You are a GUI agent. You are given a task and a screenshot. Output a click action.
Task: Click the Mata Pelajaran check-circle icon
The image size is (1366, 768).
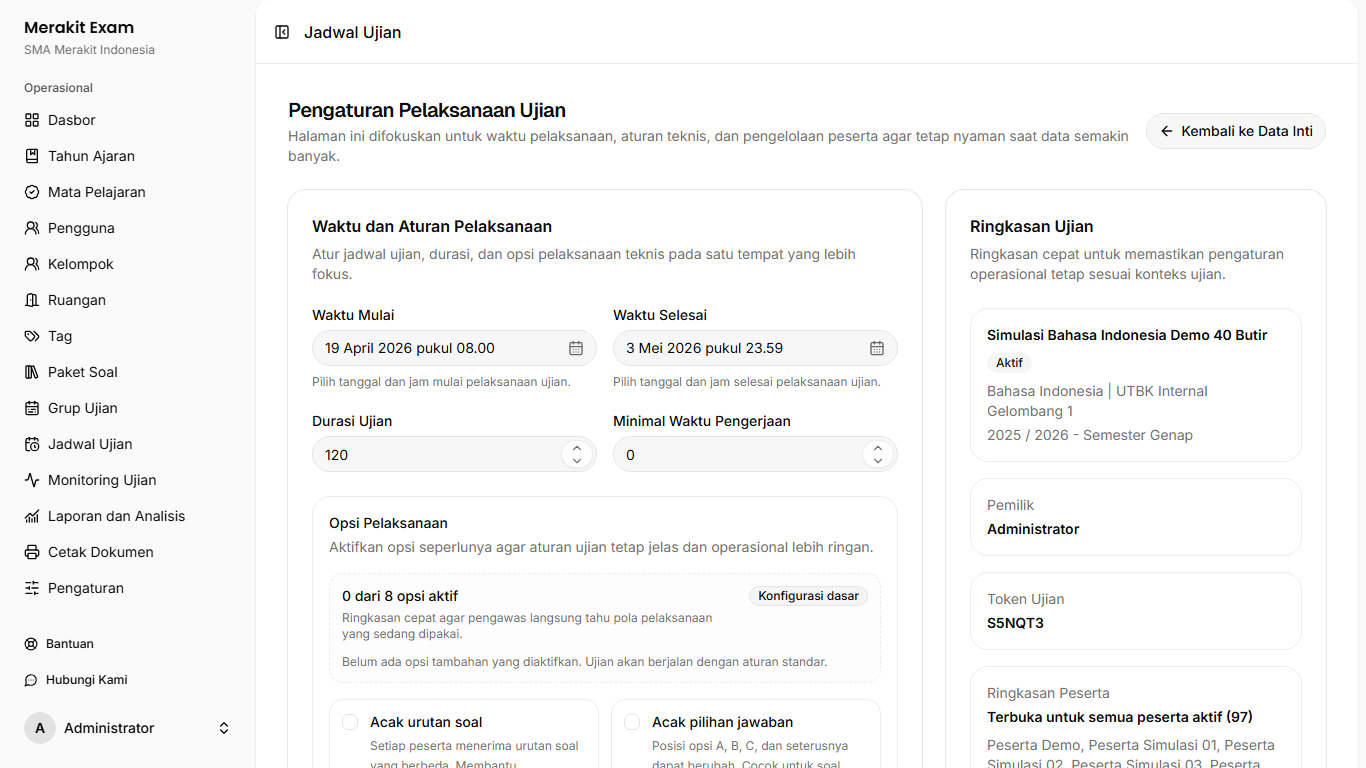32,192
